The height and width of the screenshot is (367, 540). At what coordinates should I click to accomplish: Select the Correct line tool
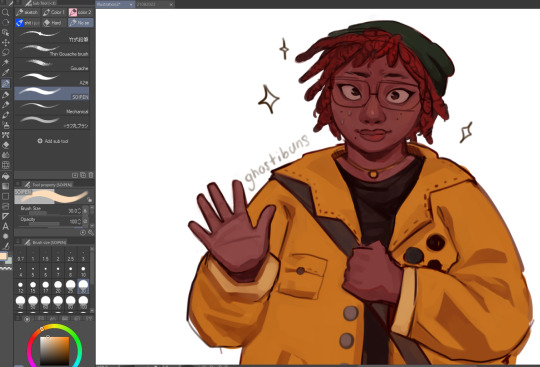[6, 247]
